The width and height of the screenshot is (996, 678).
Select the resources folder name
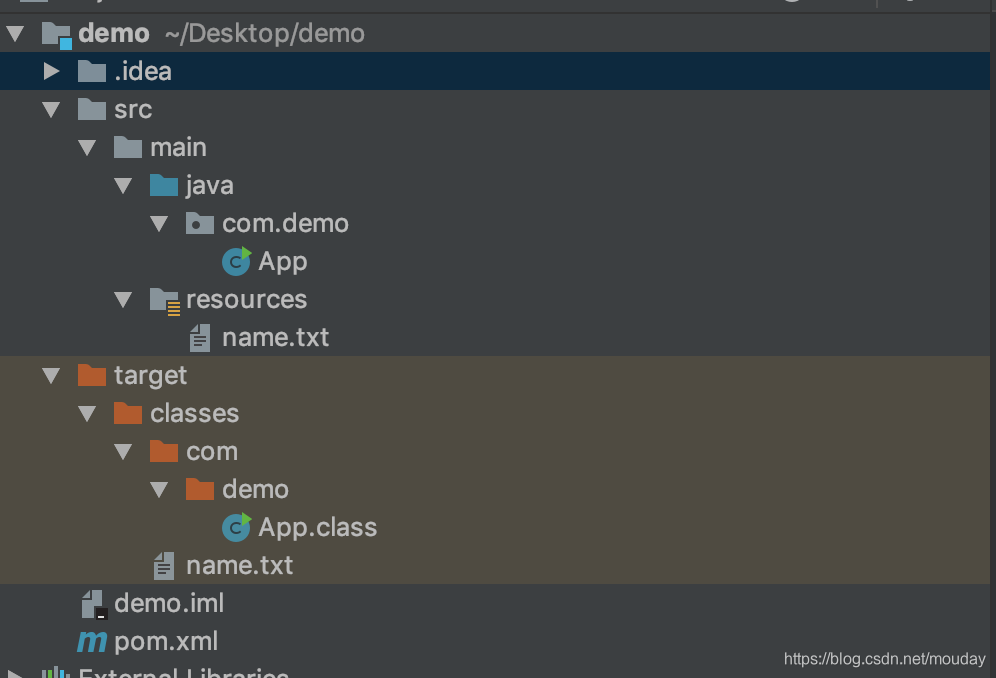click(x=246, y=299)
